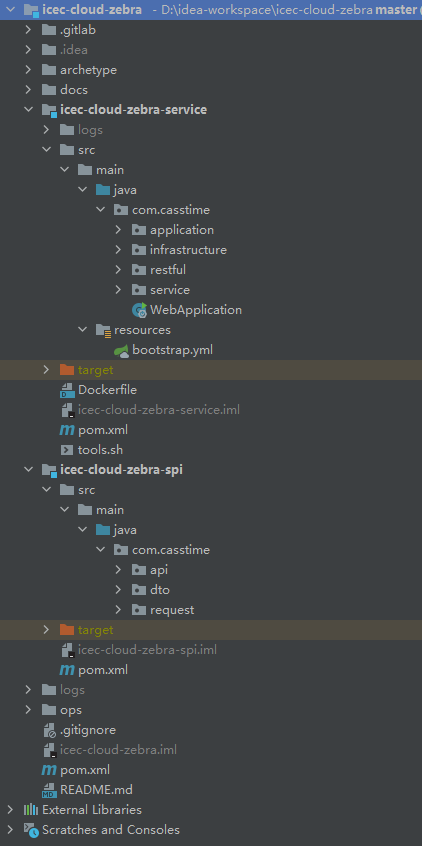
Task: Select the .idea folder row
Action: 211,50
